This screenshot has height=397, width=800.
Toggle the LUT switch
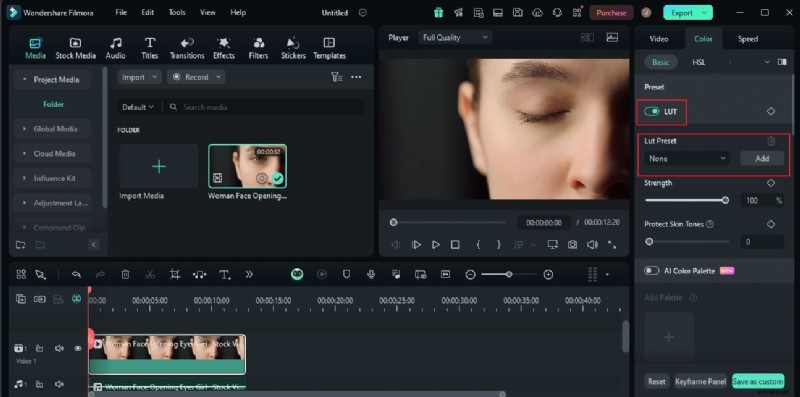click(x=652, y=111)
